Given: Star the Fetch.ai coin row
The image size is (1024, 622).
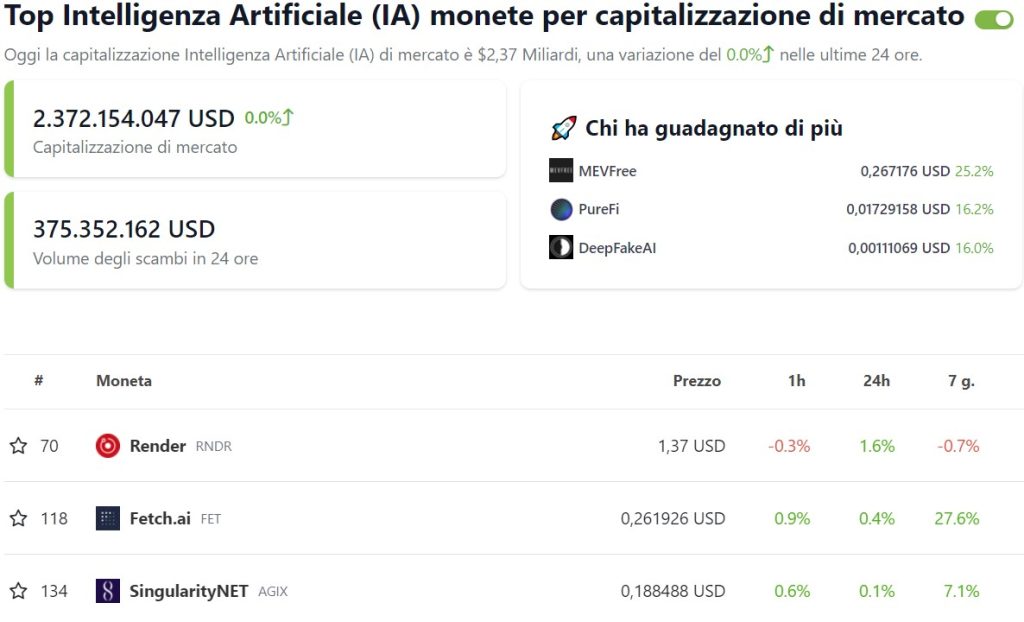Looking at the screenshot, I should 18,519.
